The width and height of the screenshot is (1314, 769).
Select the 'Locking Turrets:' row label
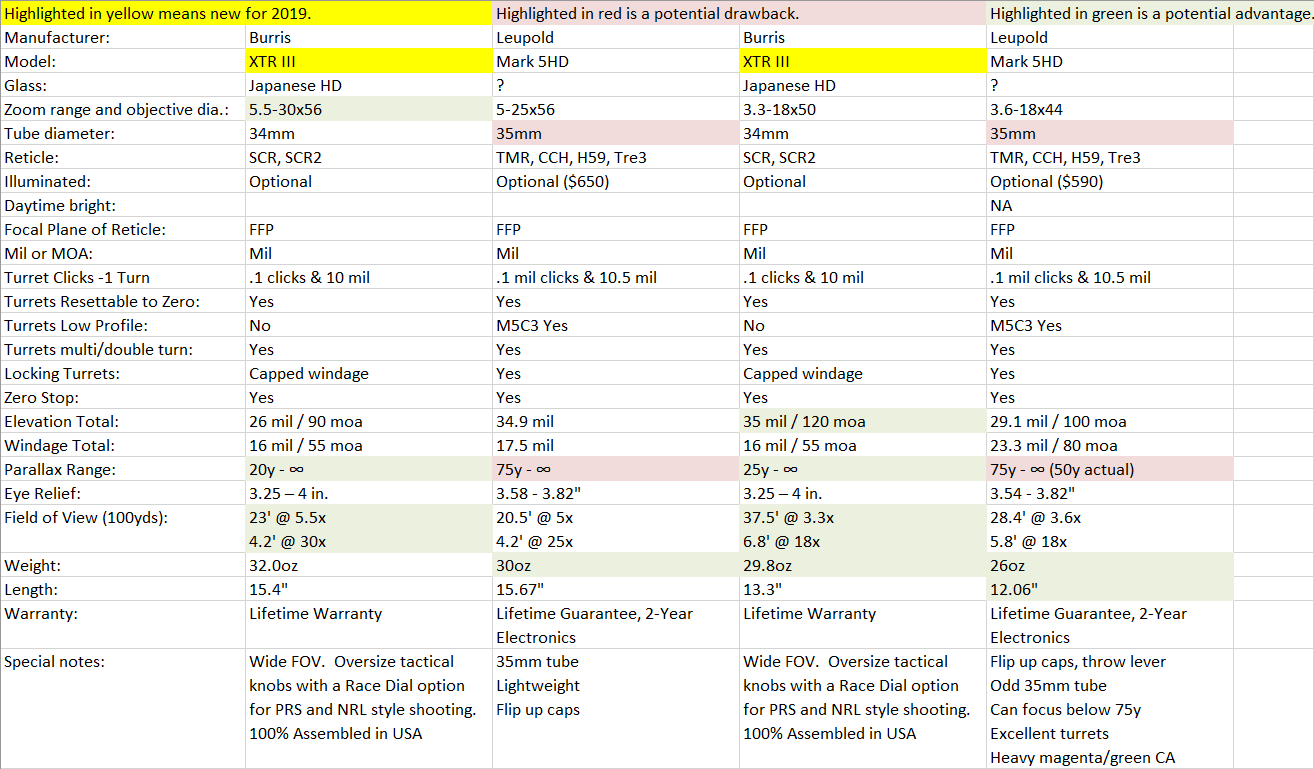point(62,373)
